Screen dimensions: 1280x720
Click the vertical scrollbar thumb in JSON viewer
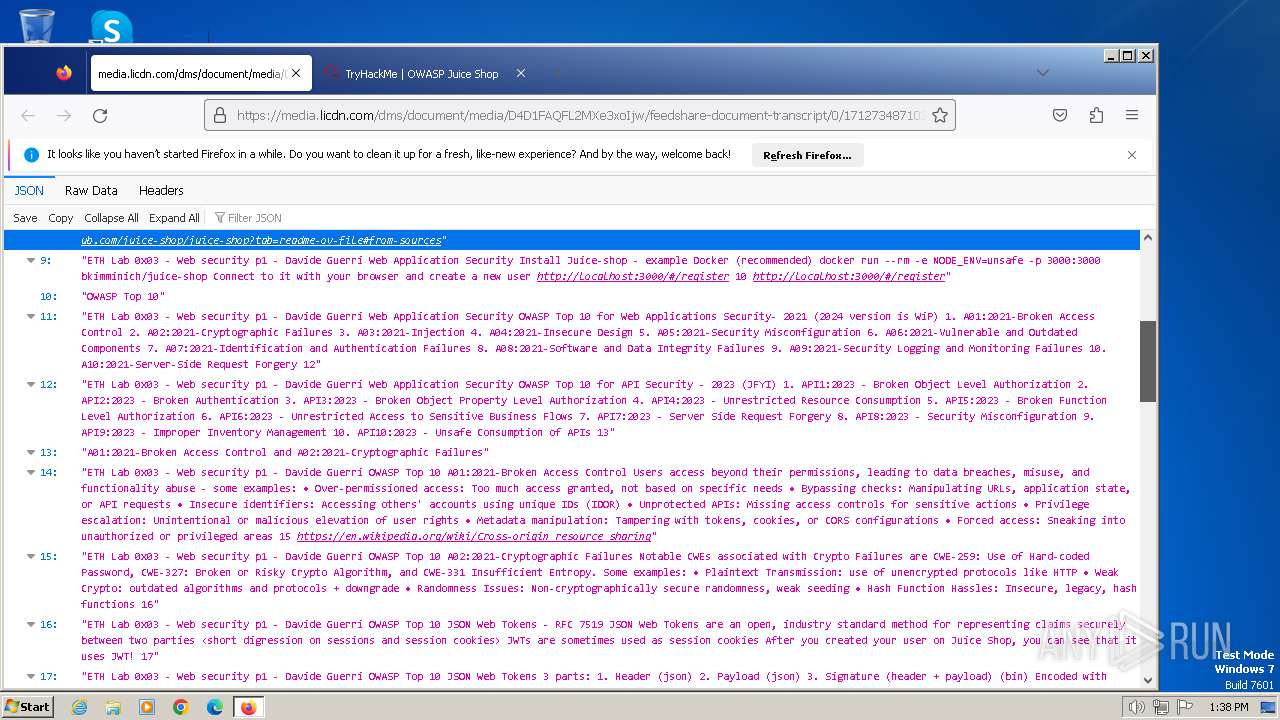1147,361
